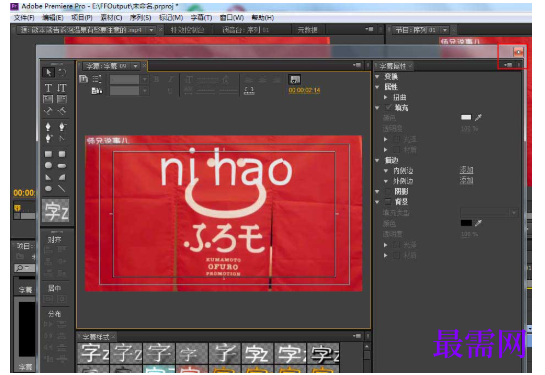This screenshot has height=375, width=545.
Task: Click the 00:00:02:14 timecode in title toolbar
Action: pos(304,90)
